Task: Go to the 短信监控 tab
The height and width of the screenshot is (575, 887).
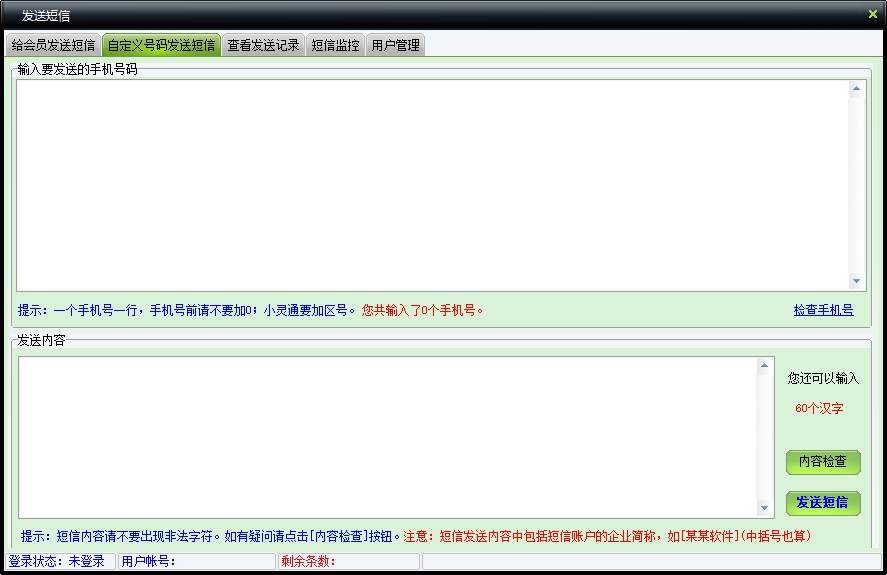Action: tap(335, 45)
